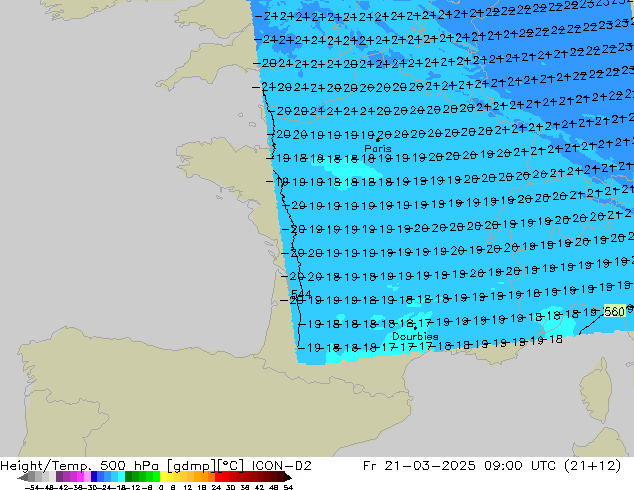This screenshot has width=634, height=490.
Task: Click the ICON-D2 model name
Action: click(x=281, y=466)
